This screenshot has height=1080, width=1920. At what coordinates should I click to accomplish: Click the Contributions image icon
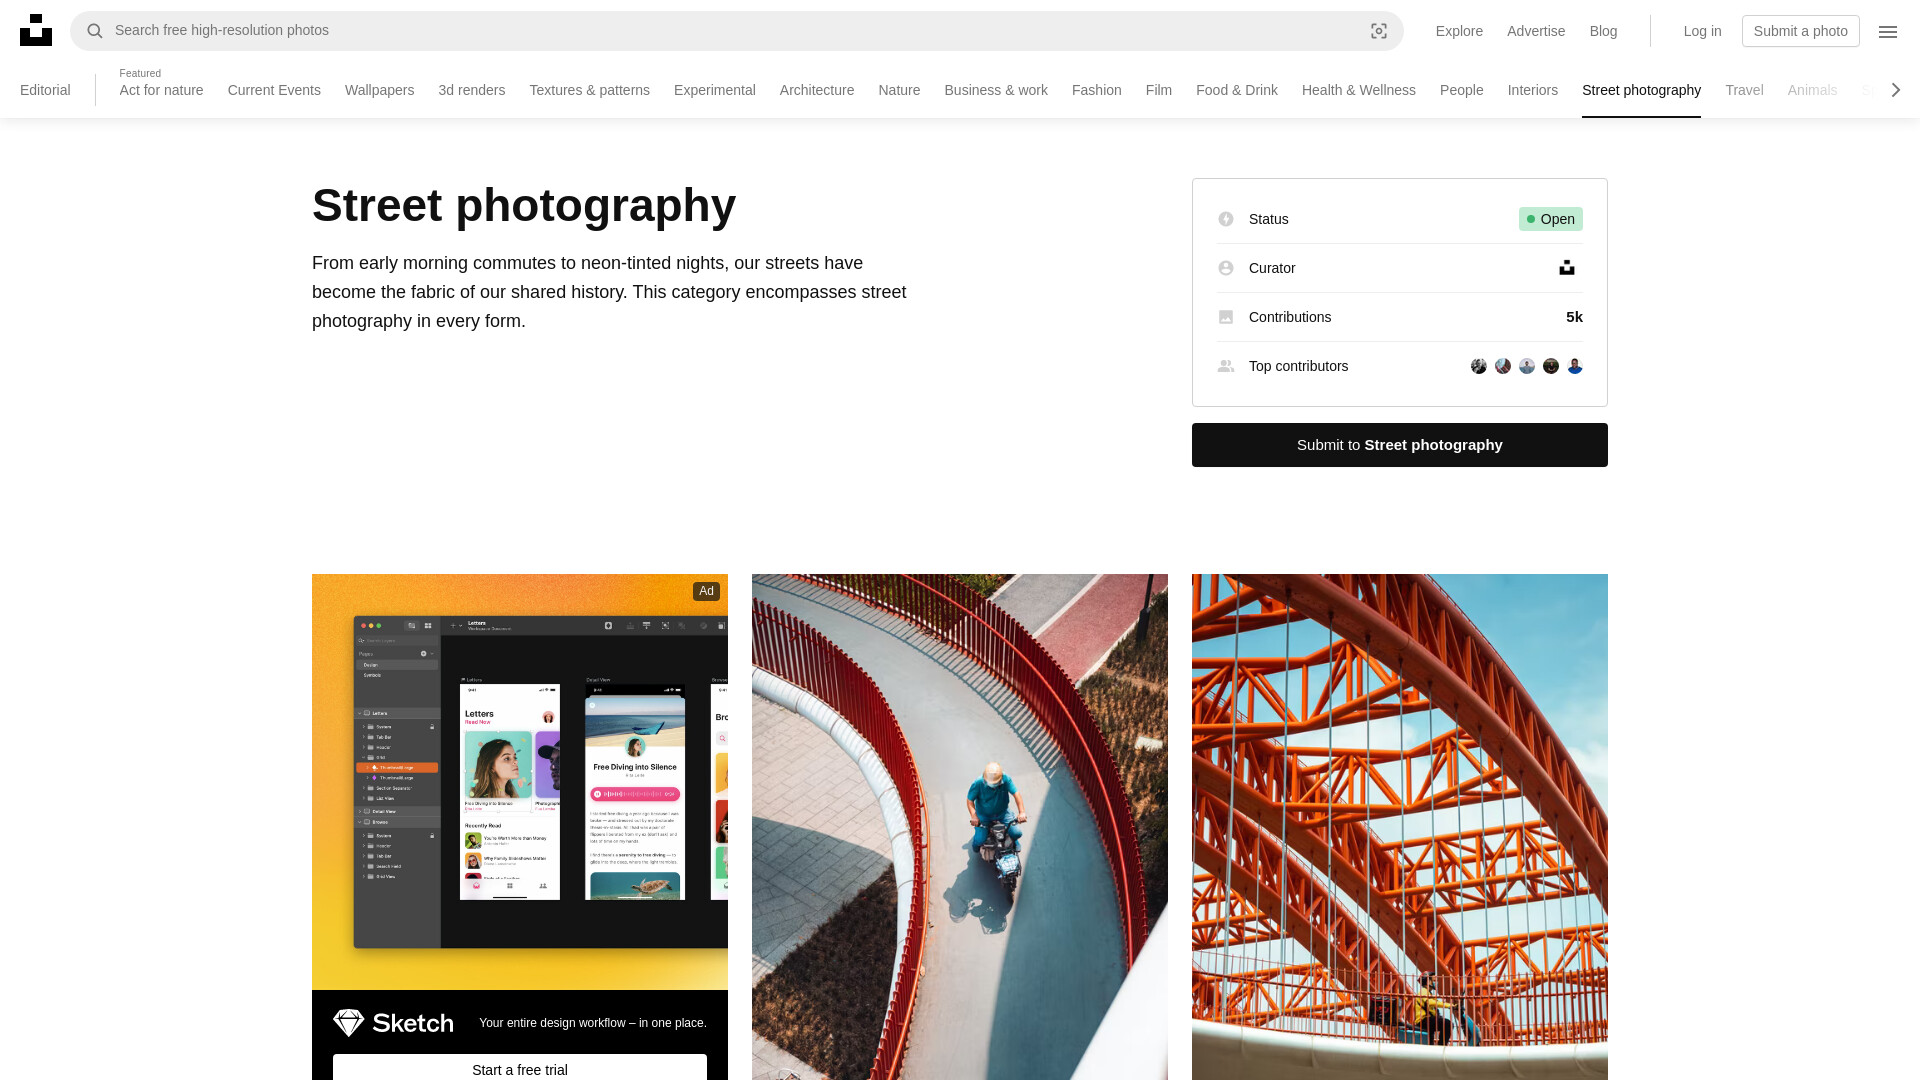[x=1226, y=317]
